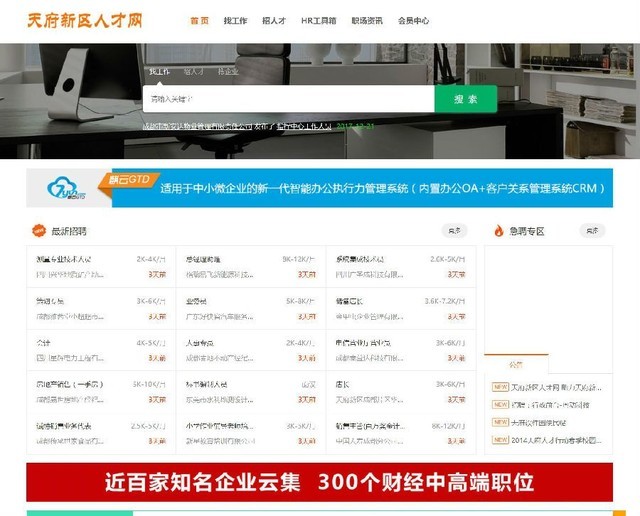The image size is (640, 516).
Task: Click the flame icon beside 急聘专区
Action: pyautogui.click(x=498, y=231)
